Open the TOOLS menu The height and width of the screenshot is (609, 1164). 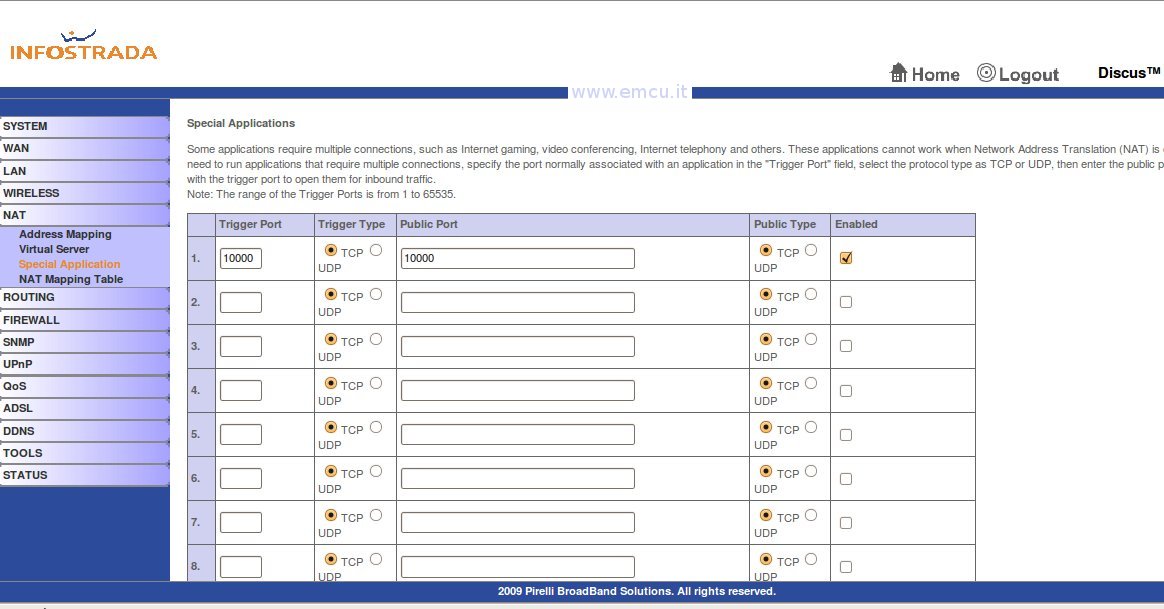click(x=85, y=453)
